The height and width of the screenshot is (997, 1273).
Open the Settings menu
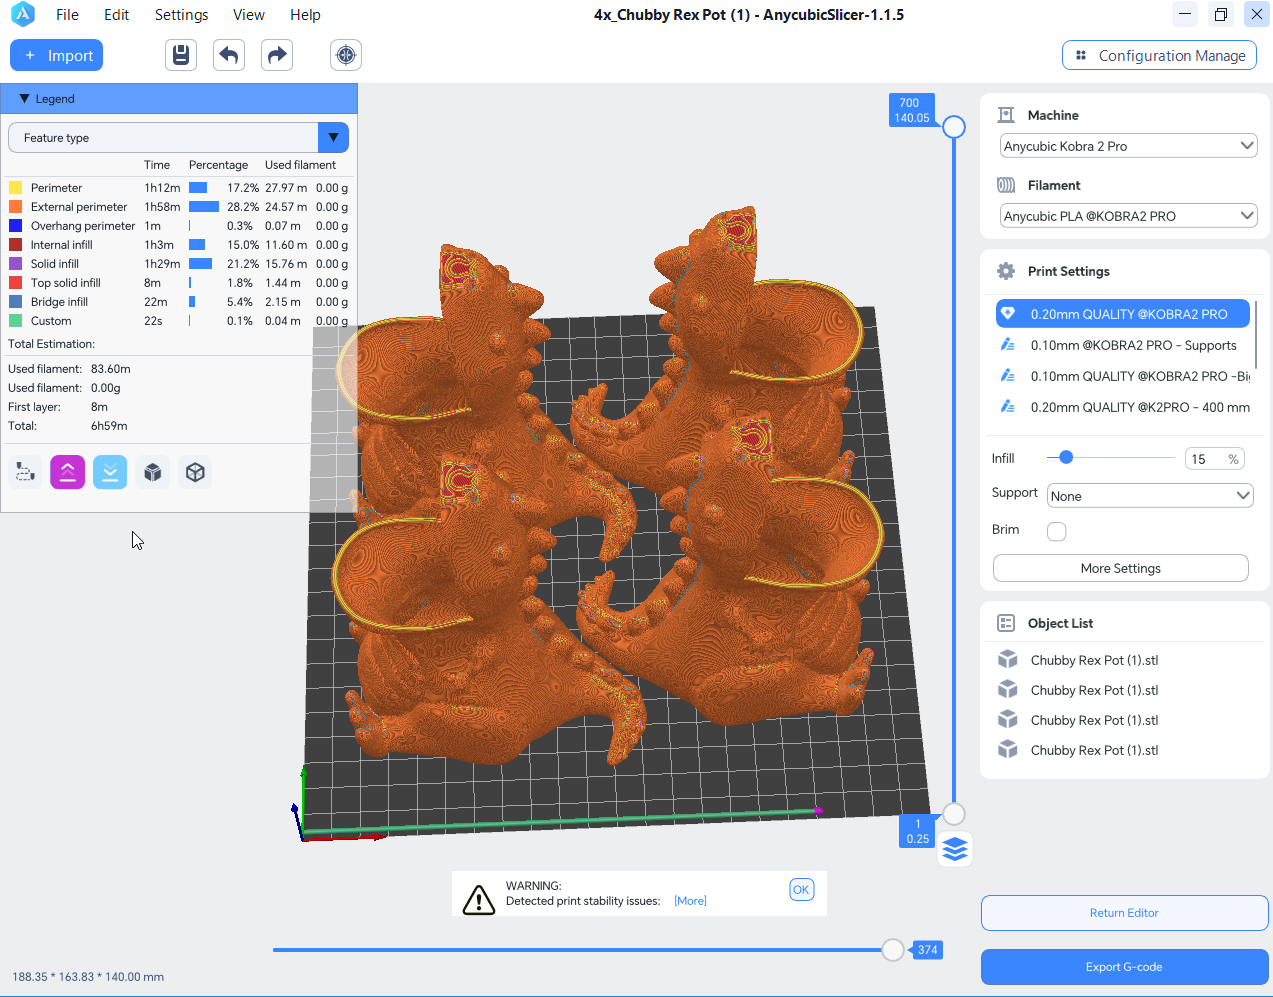(181, 15)
